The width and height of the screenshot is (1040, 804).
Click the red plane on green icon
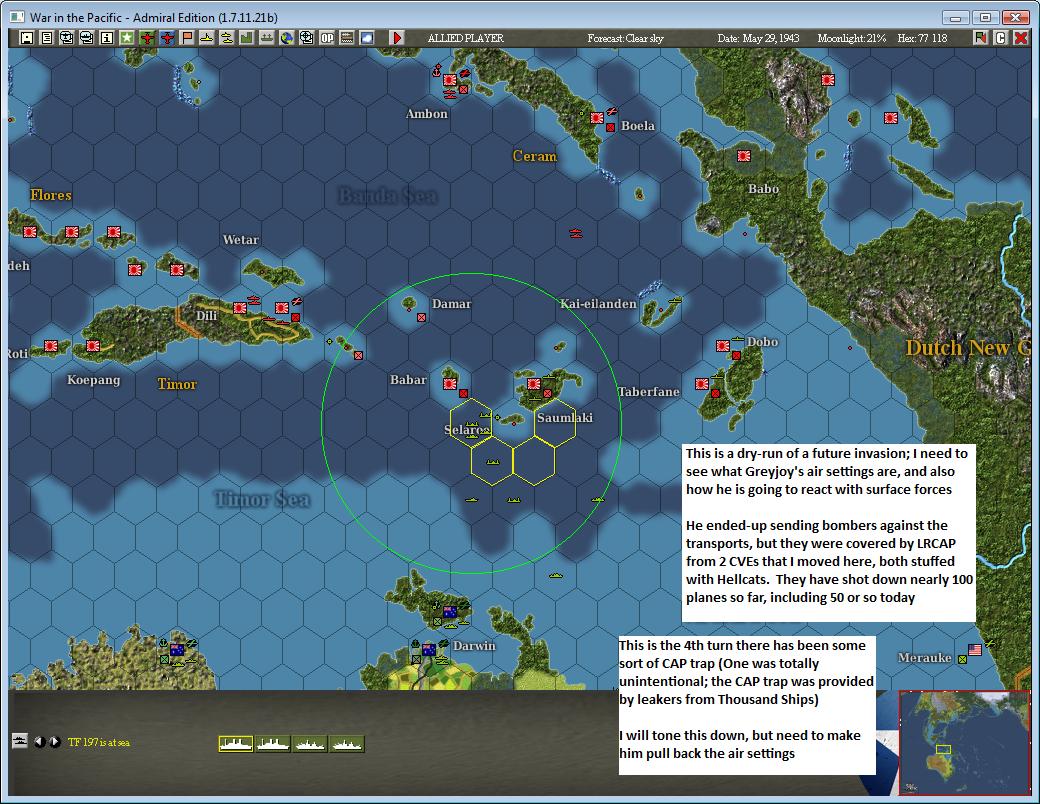(147, 38)
